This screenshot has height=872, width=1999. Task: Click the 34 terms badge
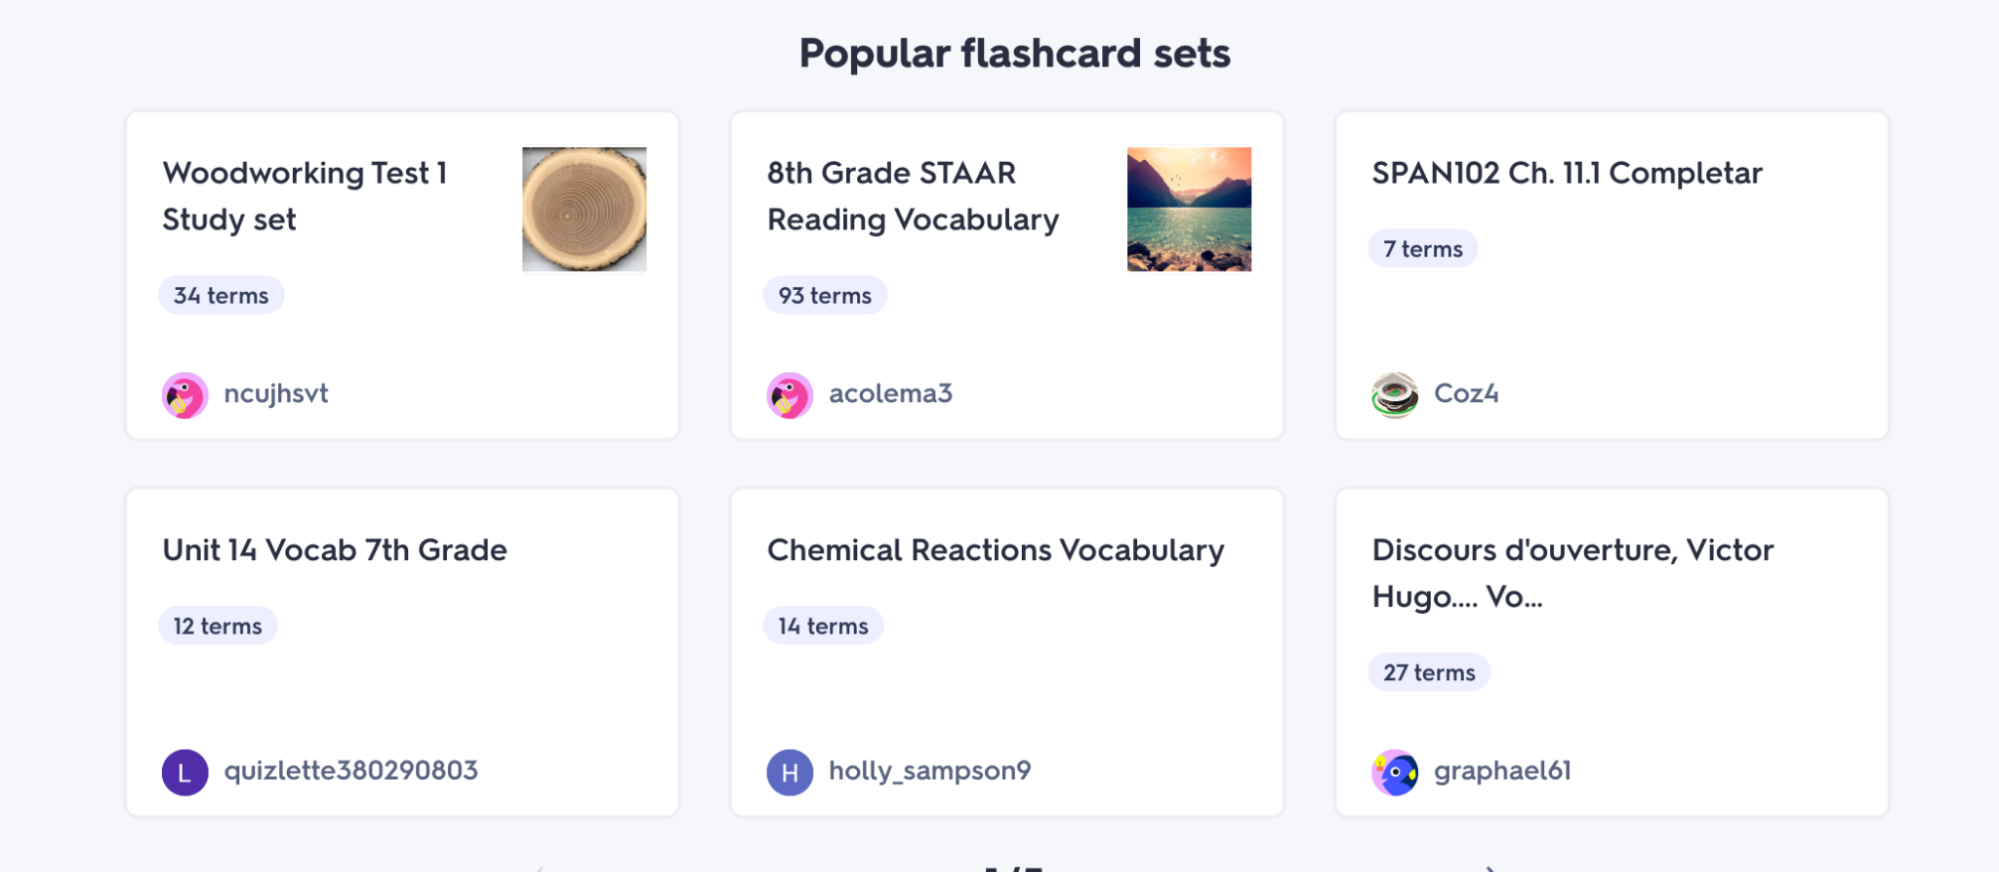coord(221,294)
